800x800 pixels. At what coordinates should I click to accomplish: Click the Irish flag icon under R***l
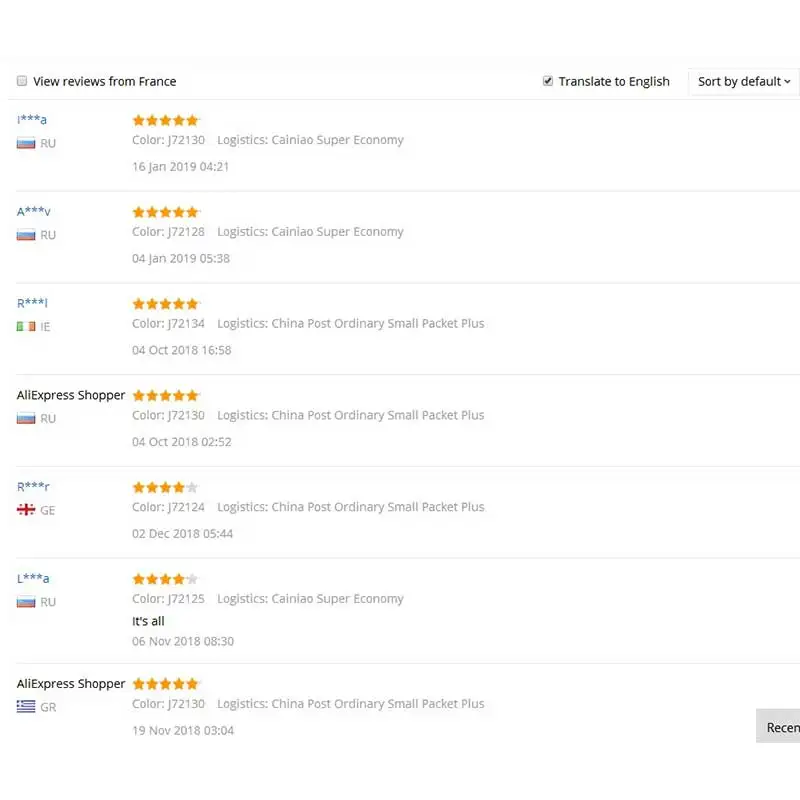point(26,327)
